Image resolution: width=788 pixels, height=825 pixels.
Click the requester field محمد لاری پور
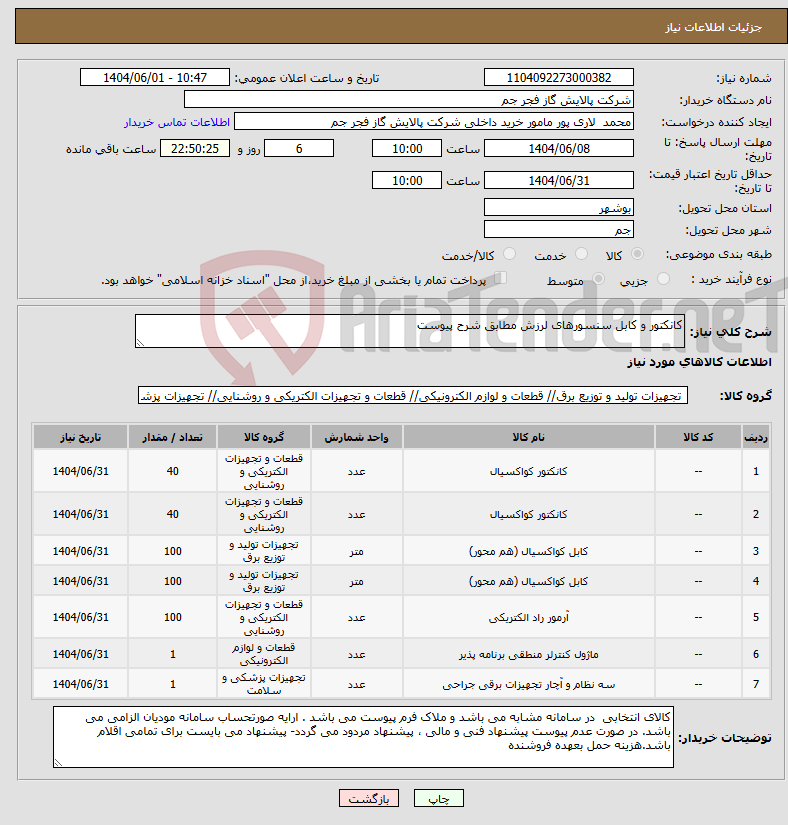(434, 122)
